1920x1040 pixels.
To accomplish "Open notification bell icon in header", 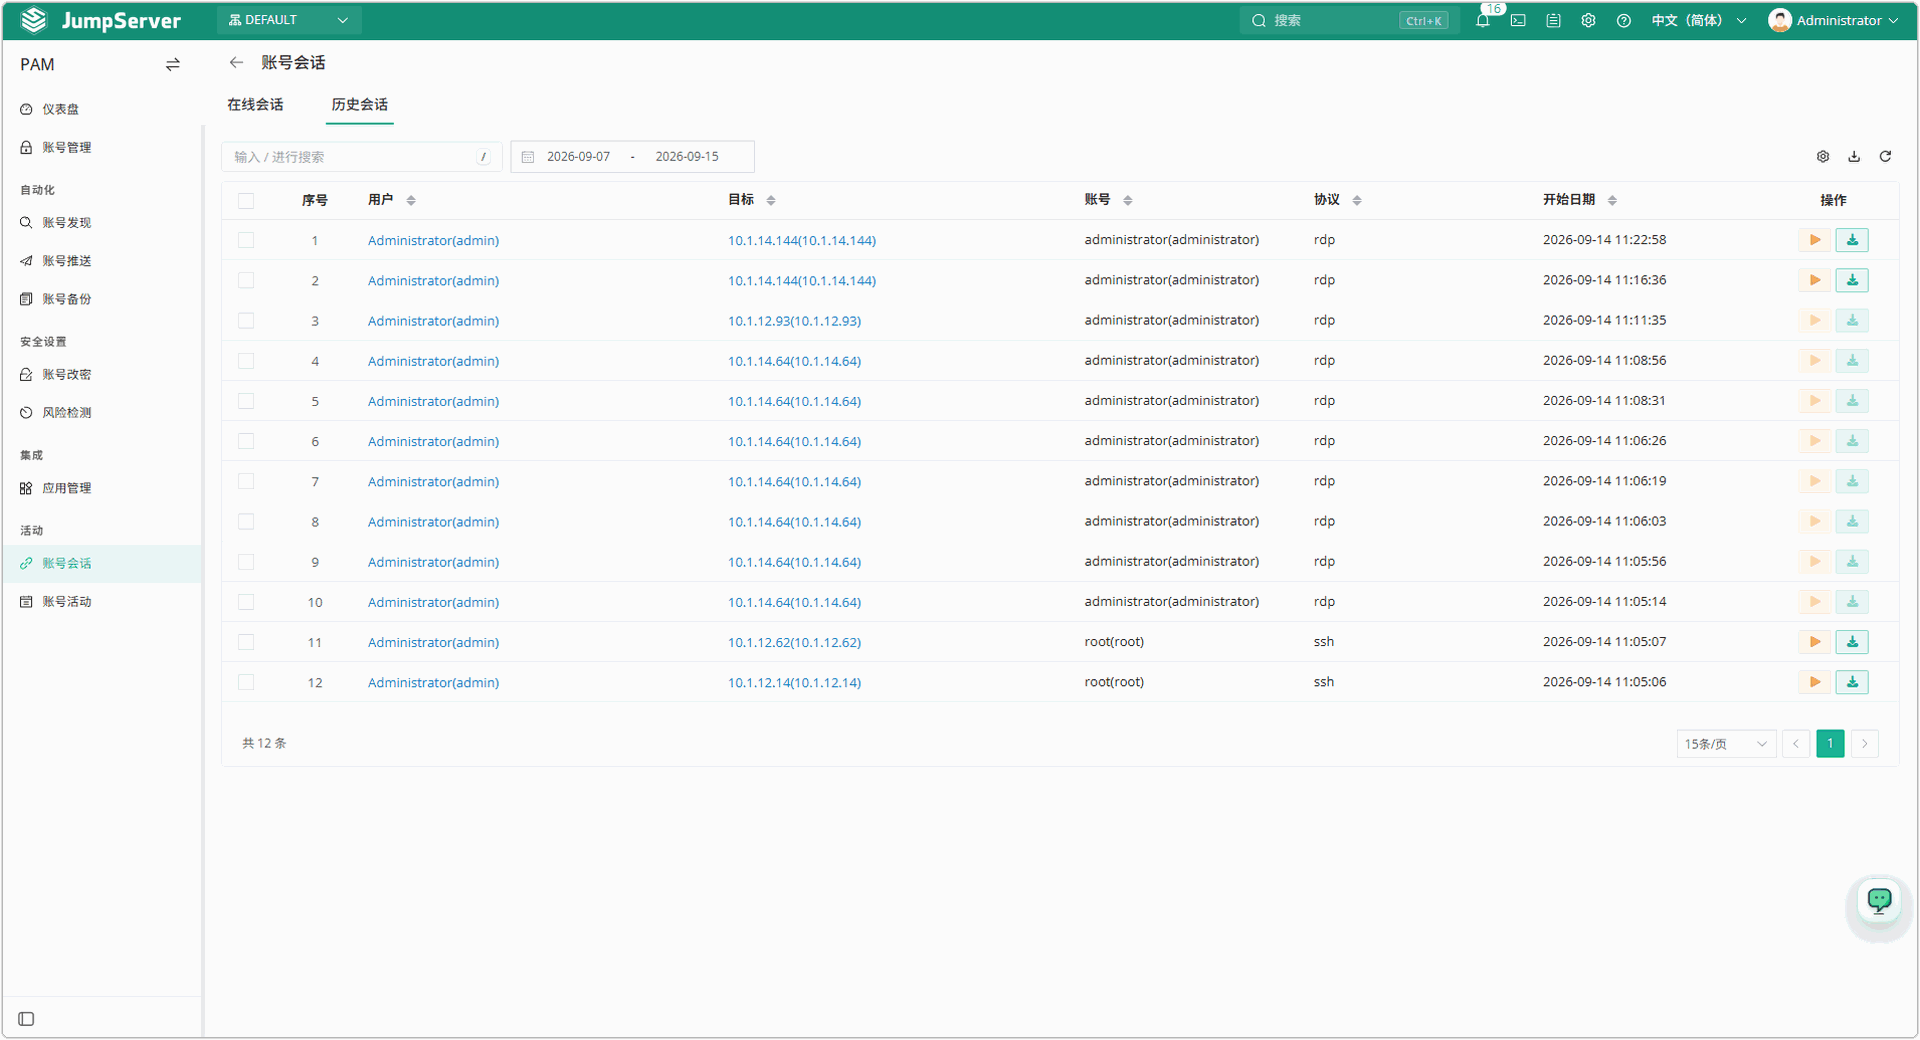I will [x=1482, y=20].
